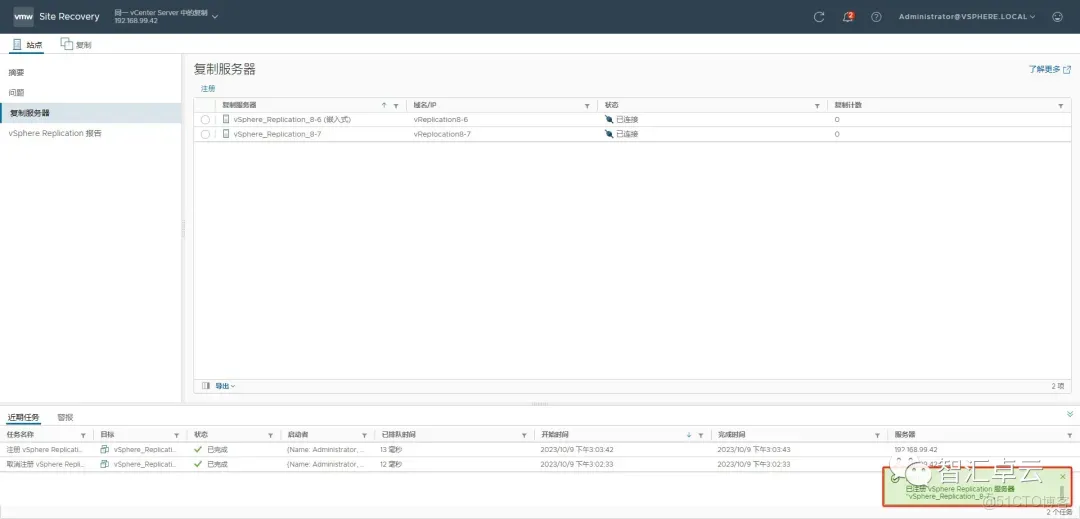This screenshot has height=519, width=1080.
Task: Click target icon in 注册 task row
Action: coord(105,449)
